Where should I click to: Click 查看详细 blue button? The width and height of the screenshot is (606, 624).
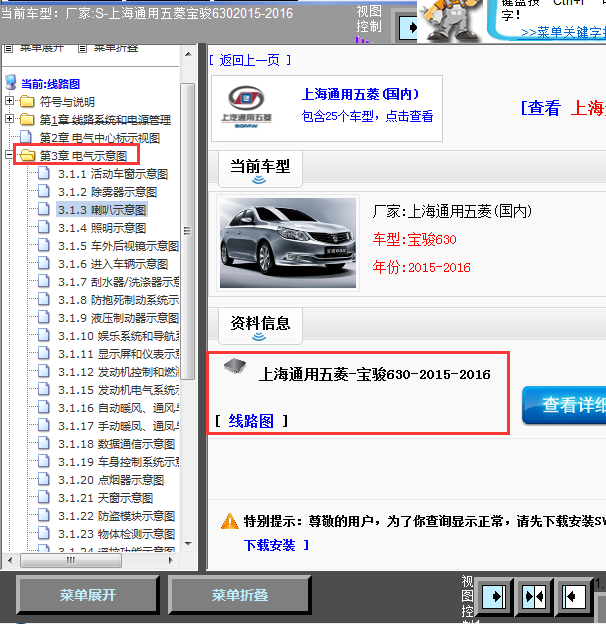pyautogui.click(x=565, y=405)
